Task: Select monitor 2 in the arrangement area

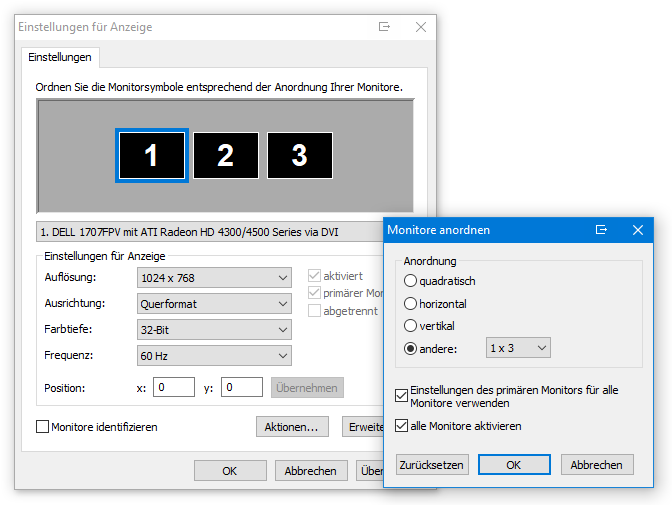Action: click(x=226, y=155)
